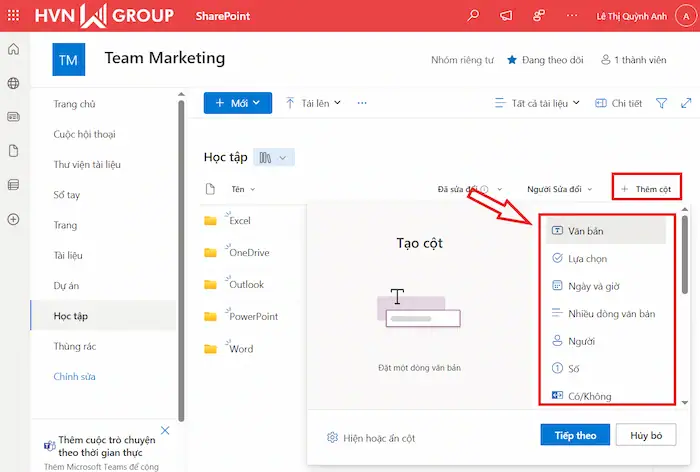The height and width of the screenshot is (472, 700).
Task: Open the globe sites icon in the left rail
Action: [13, 83]
